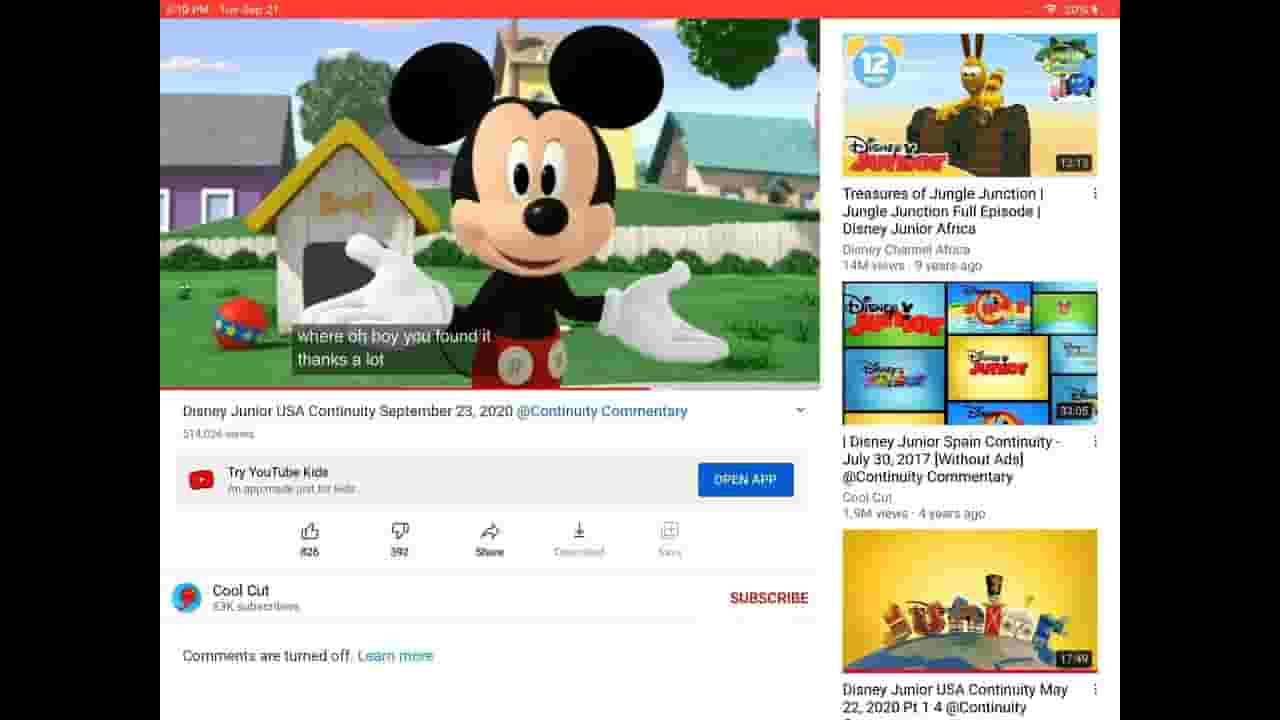Tap 'Cool Cut' under Spain Continuity video

pyautogui.click(x=867, y=498)
